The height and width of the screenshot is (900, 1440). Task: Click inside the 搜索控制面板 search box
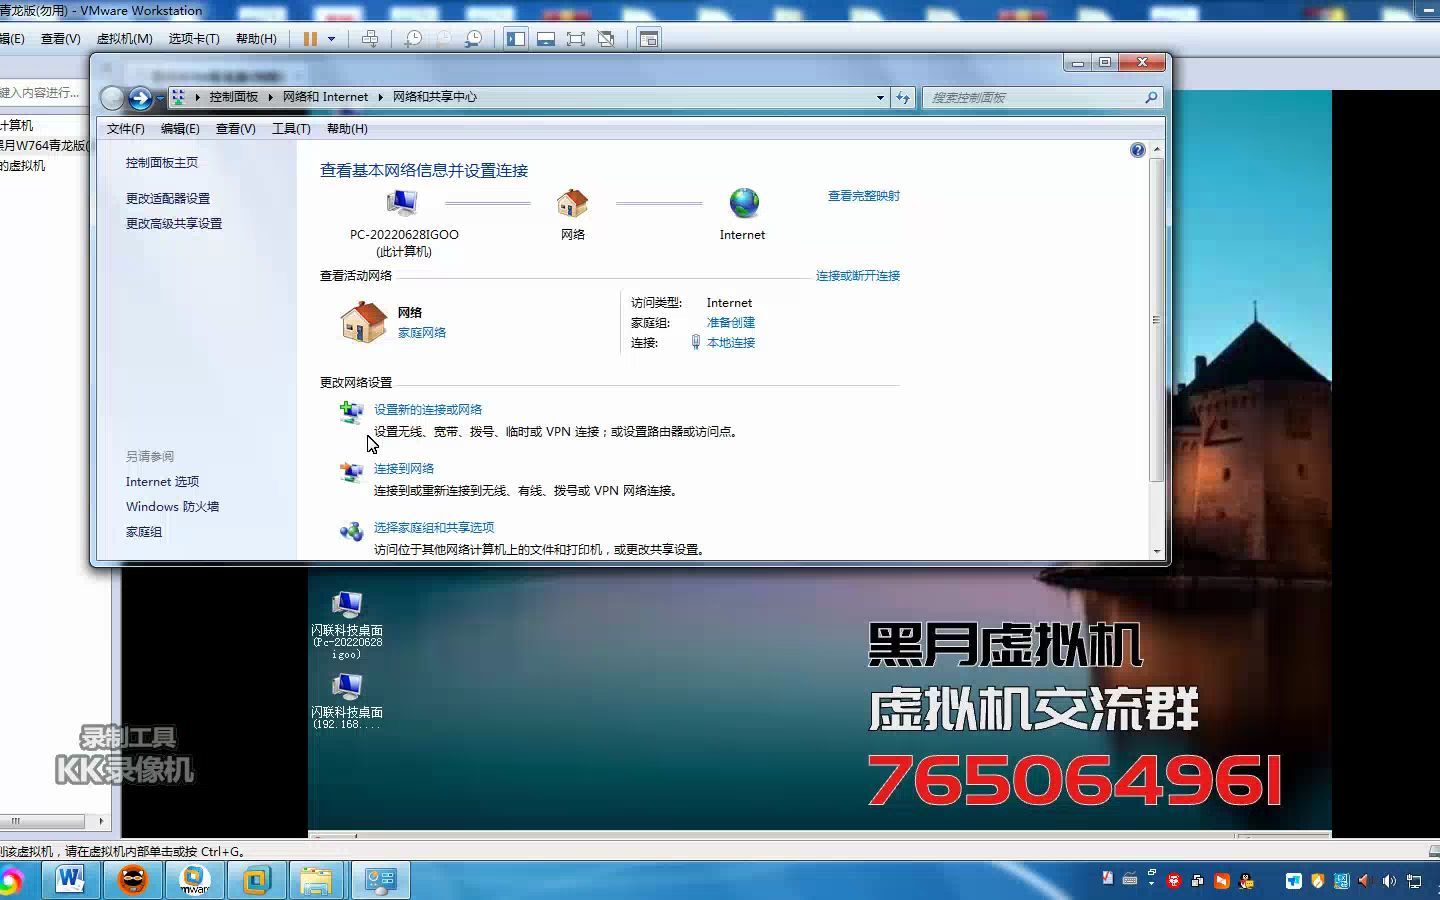[x=1040, y=97]
